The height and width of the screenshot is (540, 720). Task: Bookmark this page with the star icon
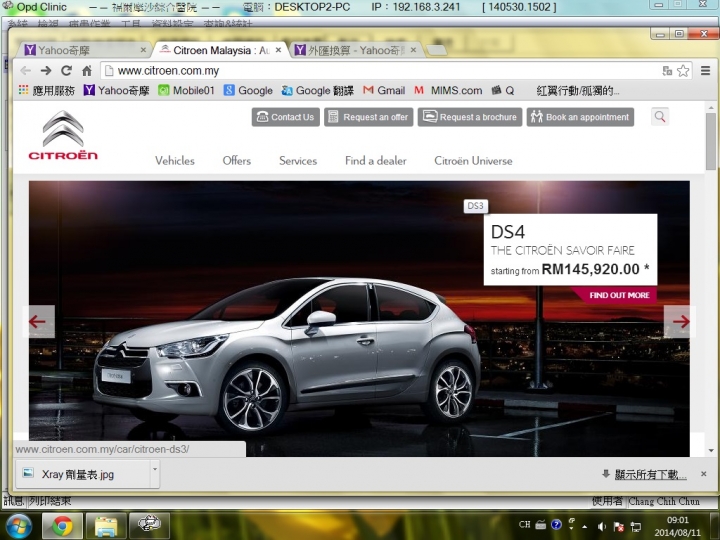tap(683, 71)
